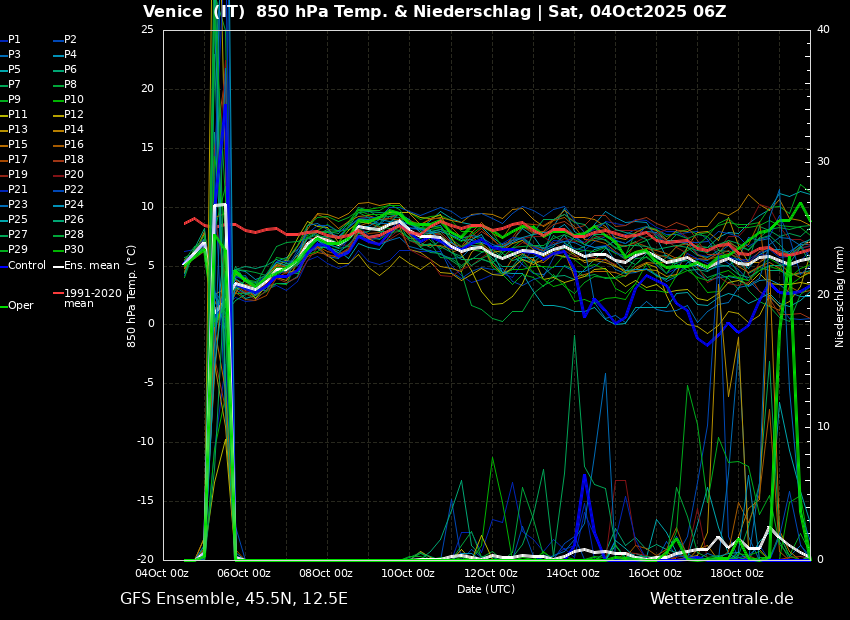Click the Ens. mean white line marker

point(57,264)
